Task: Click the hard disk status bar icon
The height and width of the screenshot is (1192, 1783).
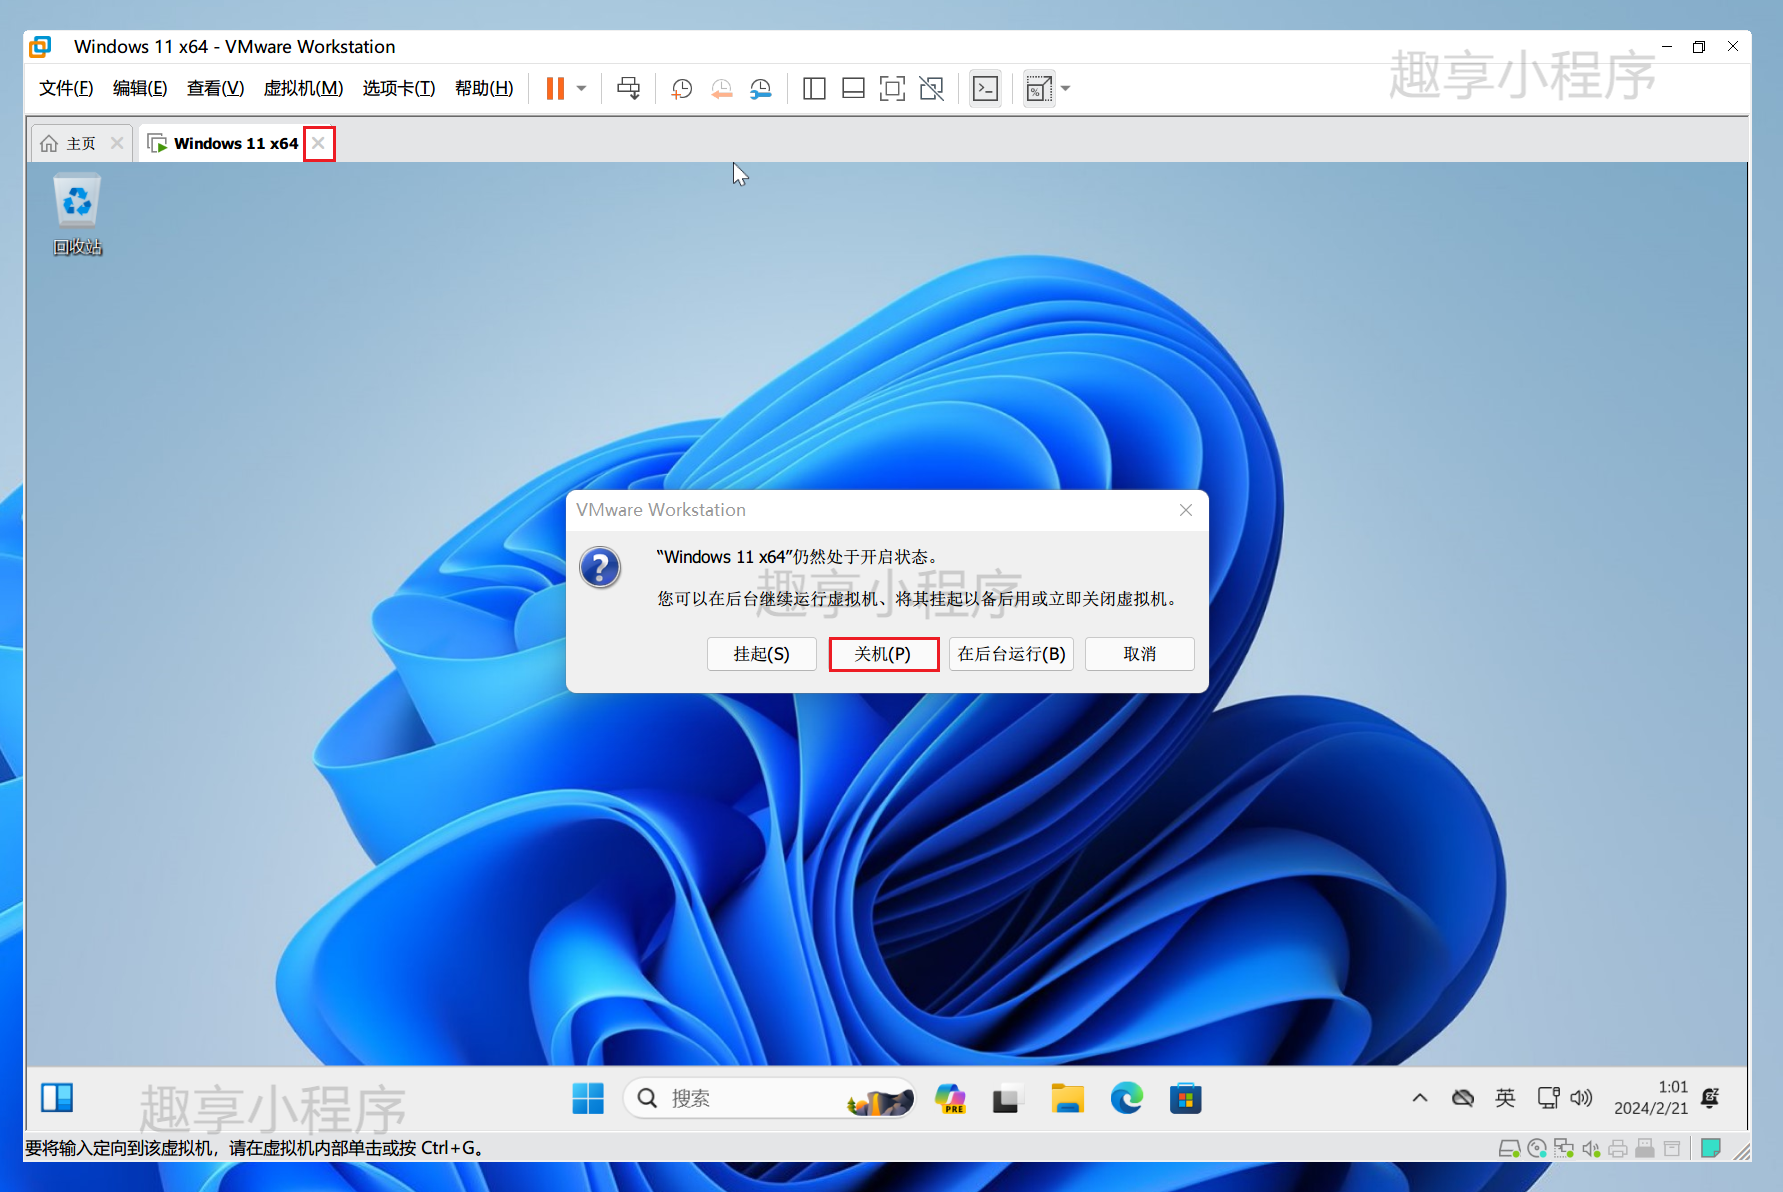Action: point(1509,1149)
